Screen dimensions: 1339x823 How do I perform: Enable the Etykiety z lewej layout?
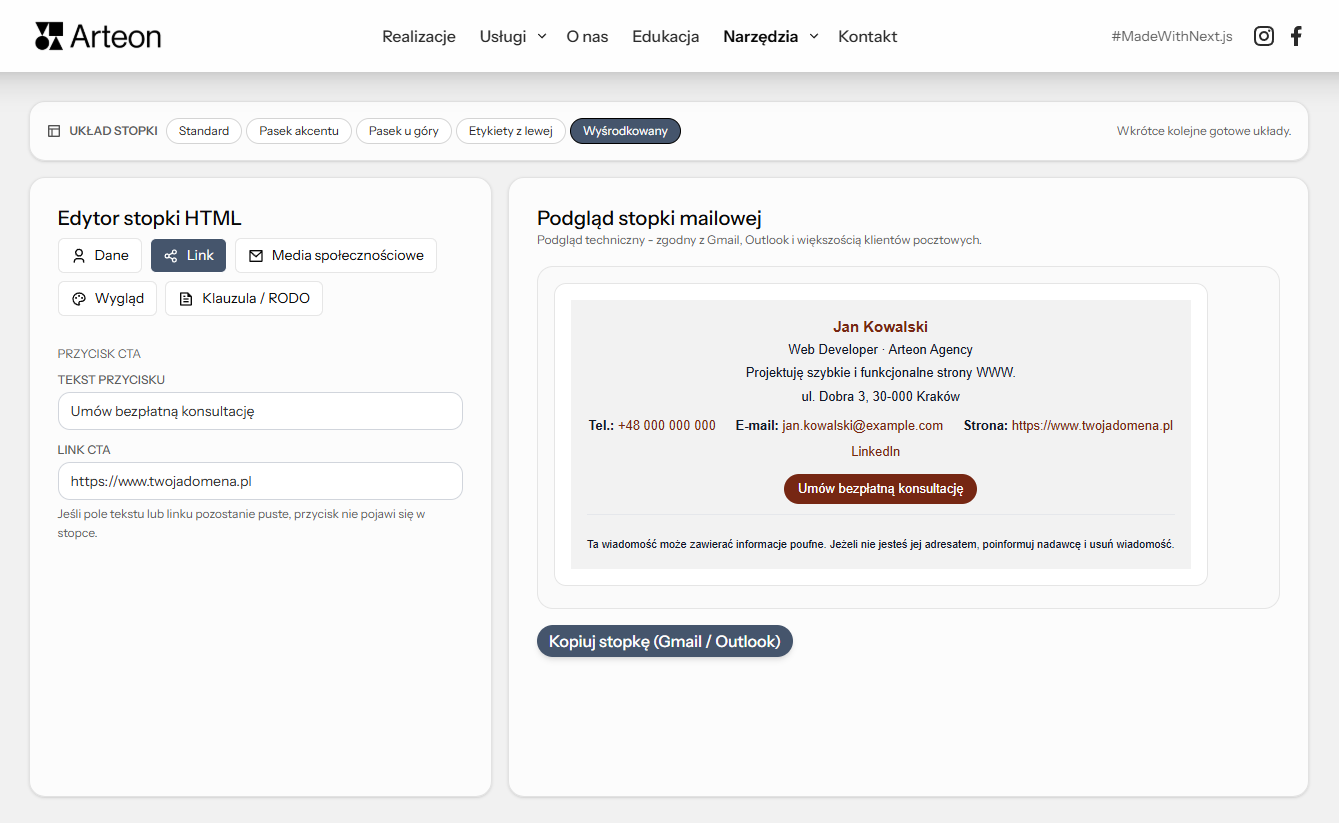pyautogui.click(x=510, y=130)
